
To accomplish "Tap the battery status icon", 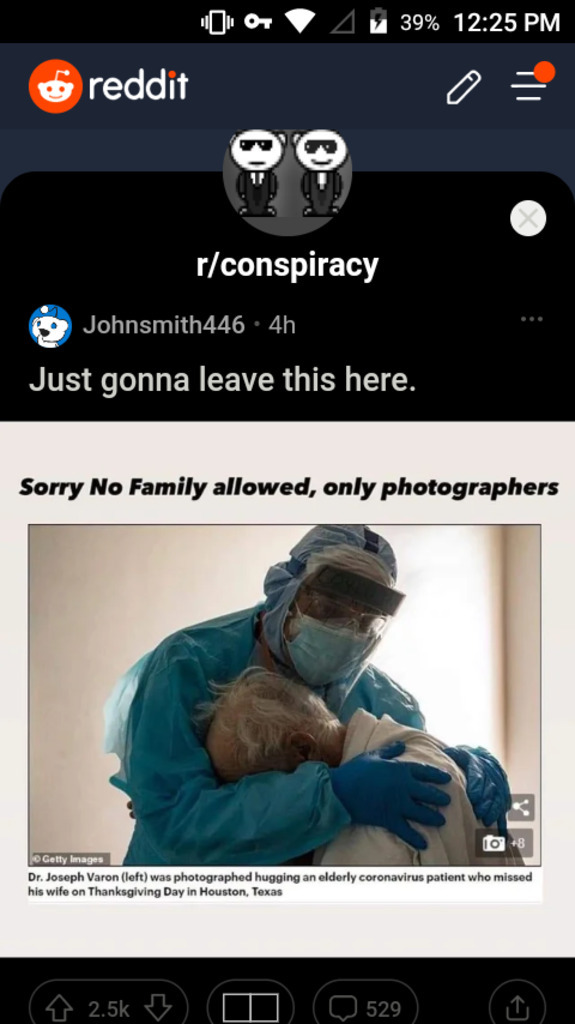I will click(x=378, y=22).
